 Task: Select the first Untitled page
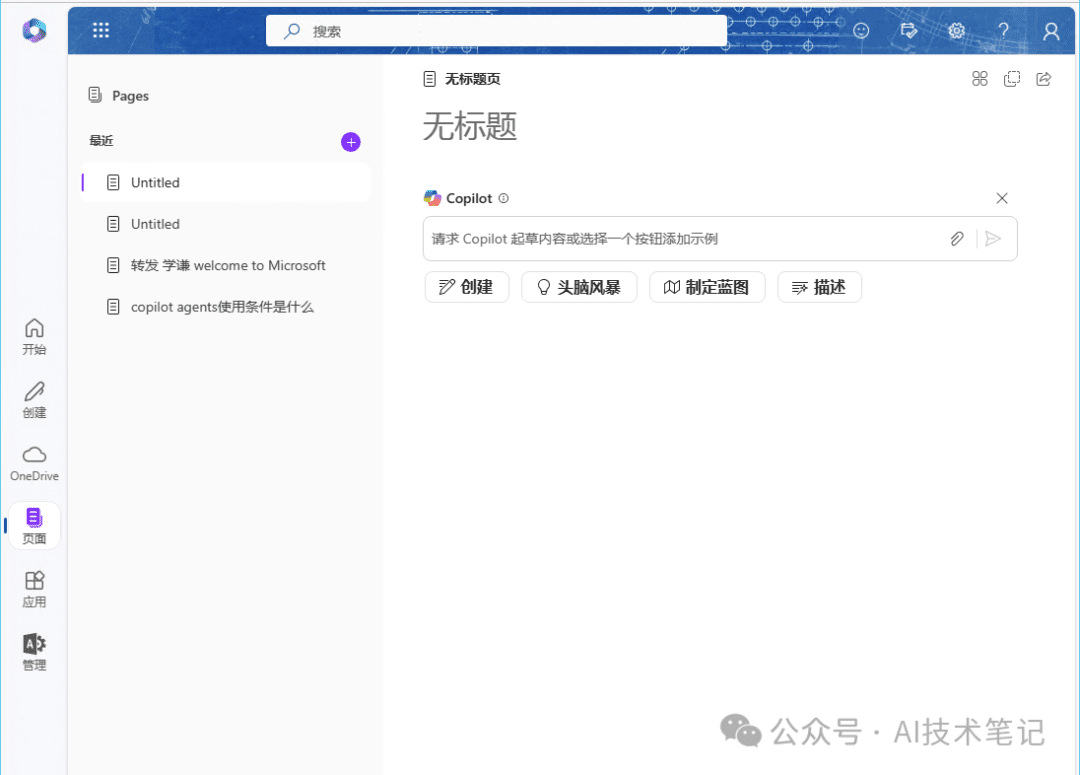225,183
